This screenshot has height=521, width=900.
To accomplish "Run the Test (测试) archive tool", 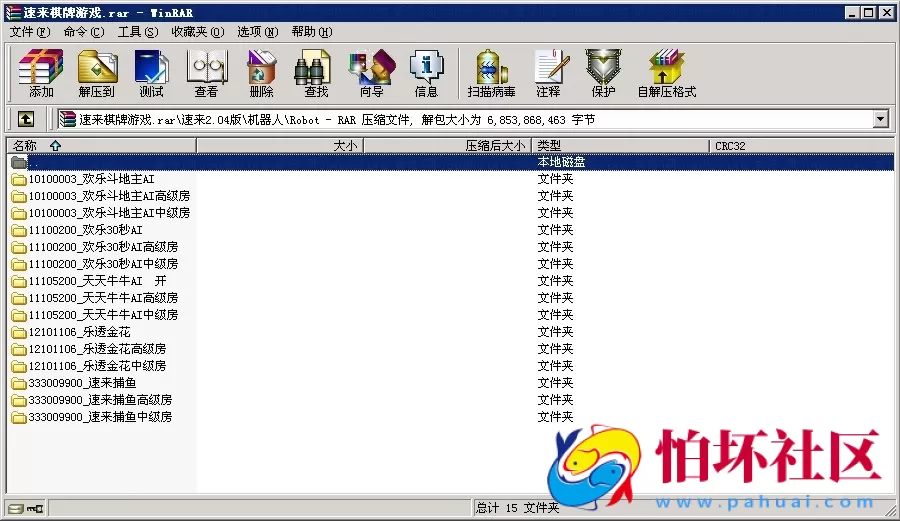I will (152, 73).
